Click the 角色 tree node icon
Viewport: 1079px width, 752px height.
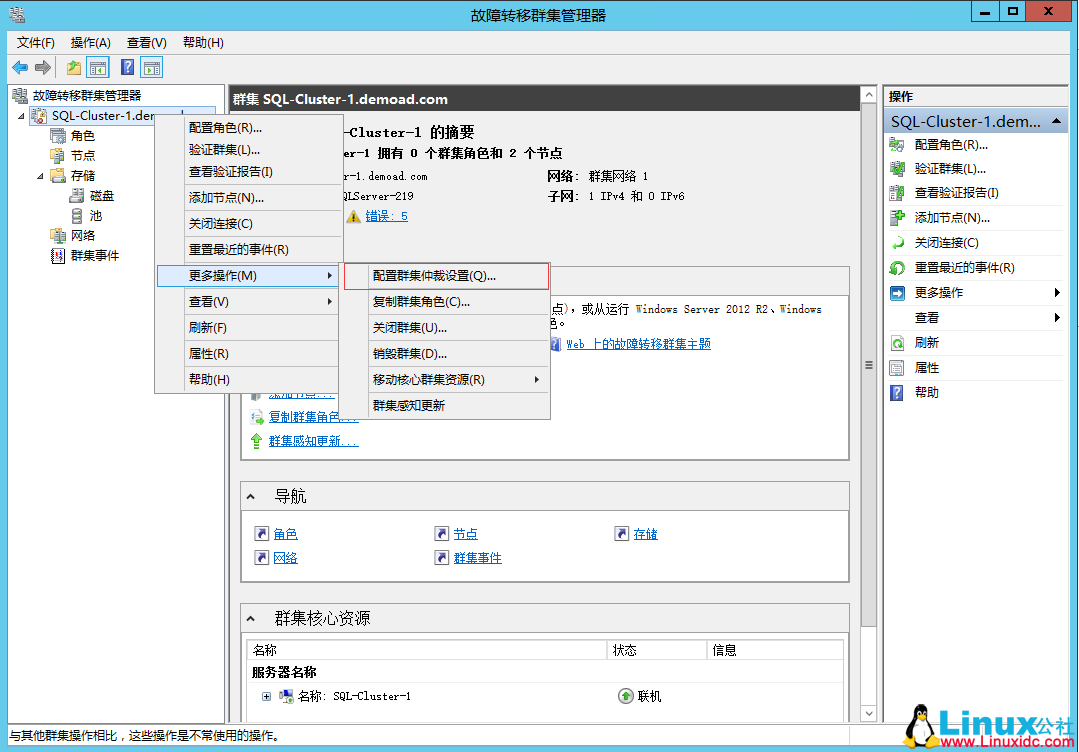pos(58,136)
